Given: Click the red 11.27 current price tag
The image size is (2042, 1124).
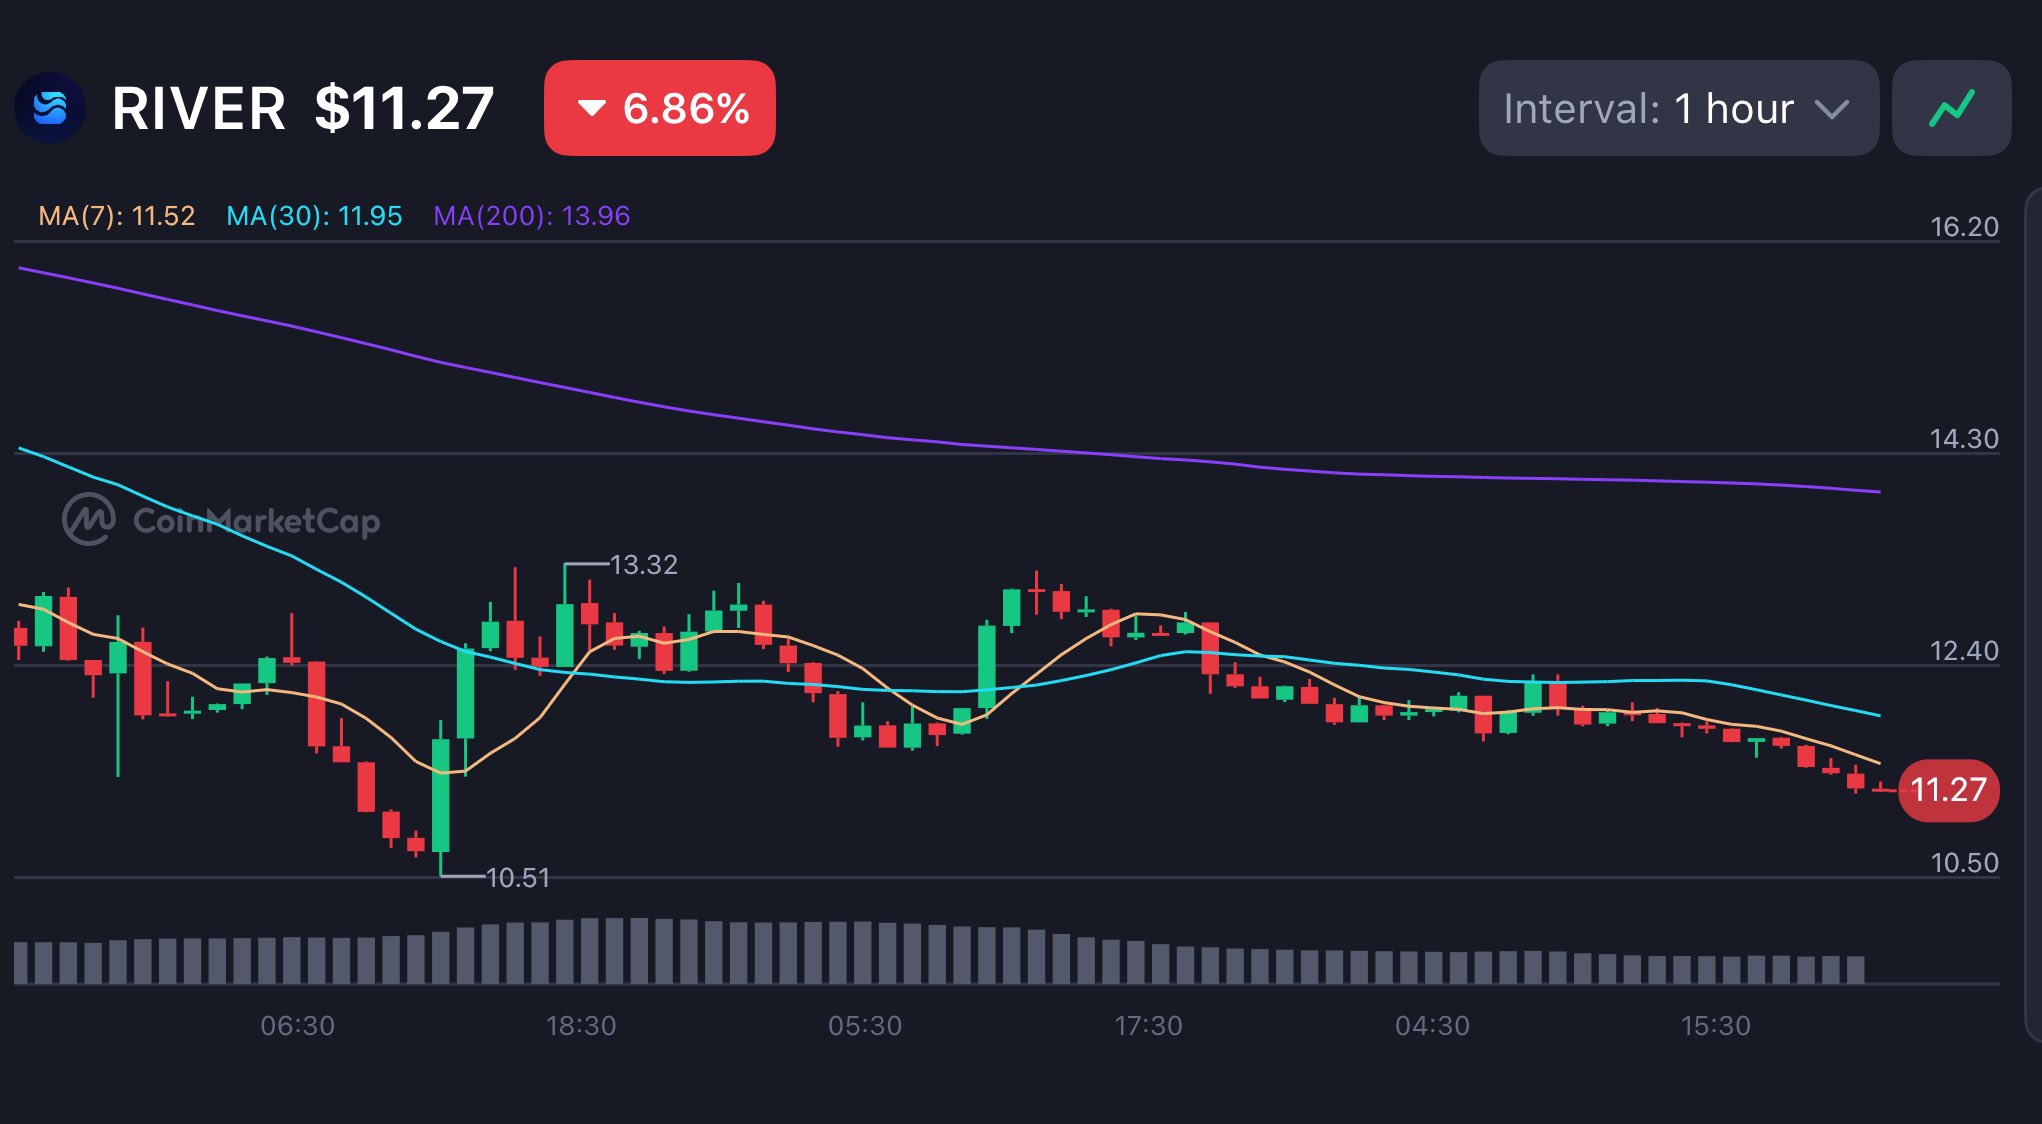Looking at the screenshot, I should [1947, 790].
